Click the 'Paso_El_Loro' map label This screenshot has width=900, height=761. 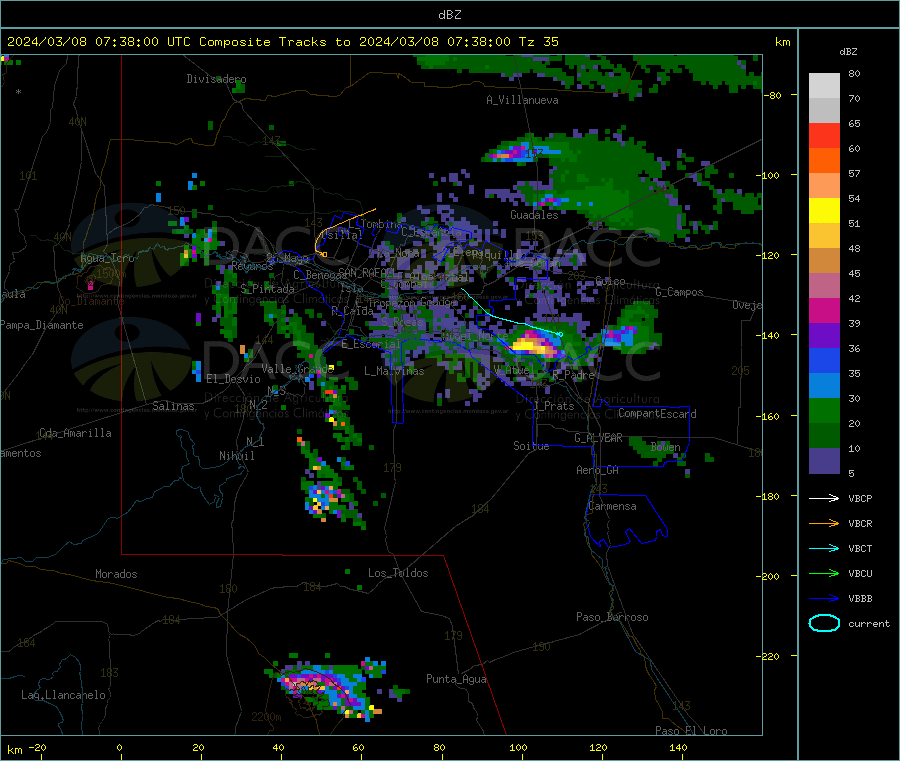[691, 731]
